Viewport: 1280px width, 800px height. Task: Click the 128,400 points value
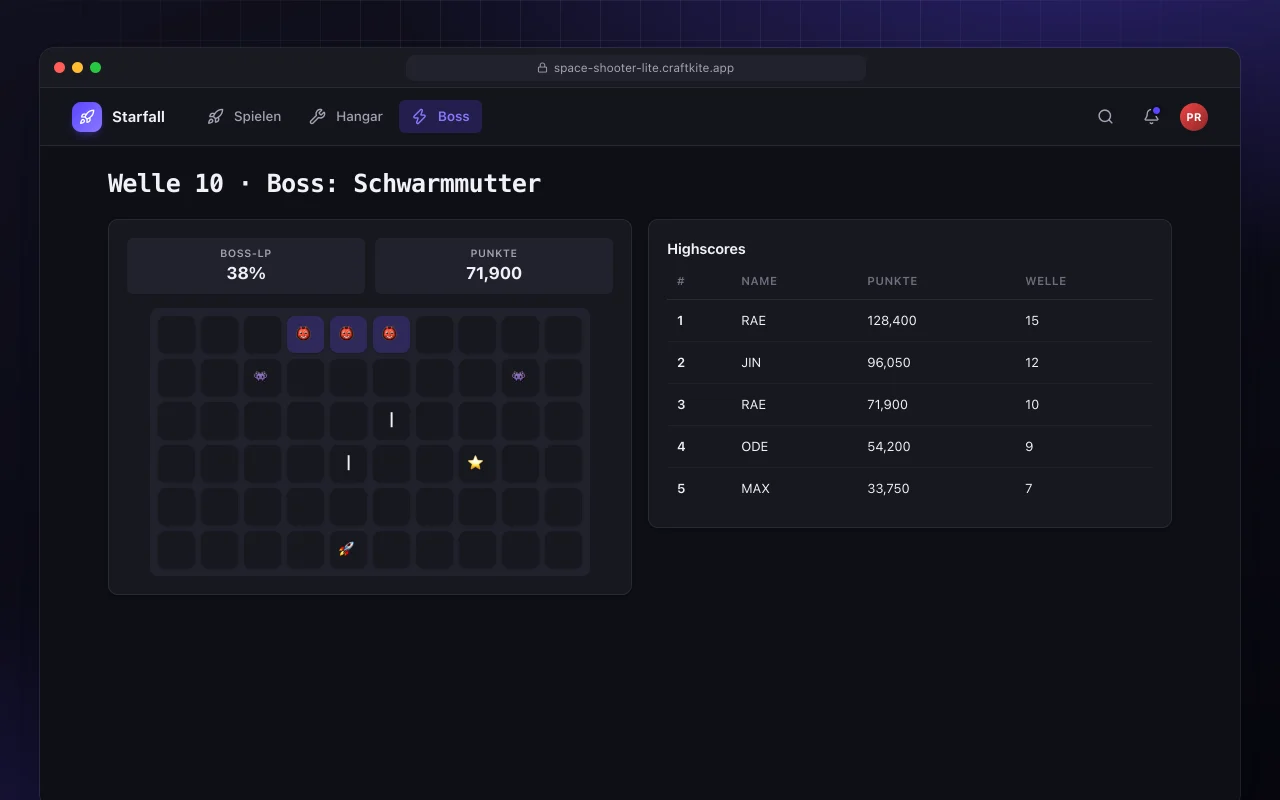click(x=892, y=321)
